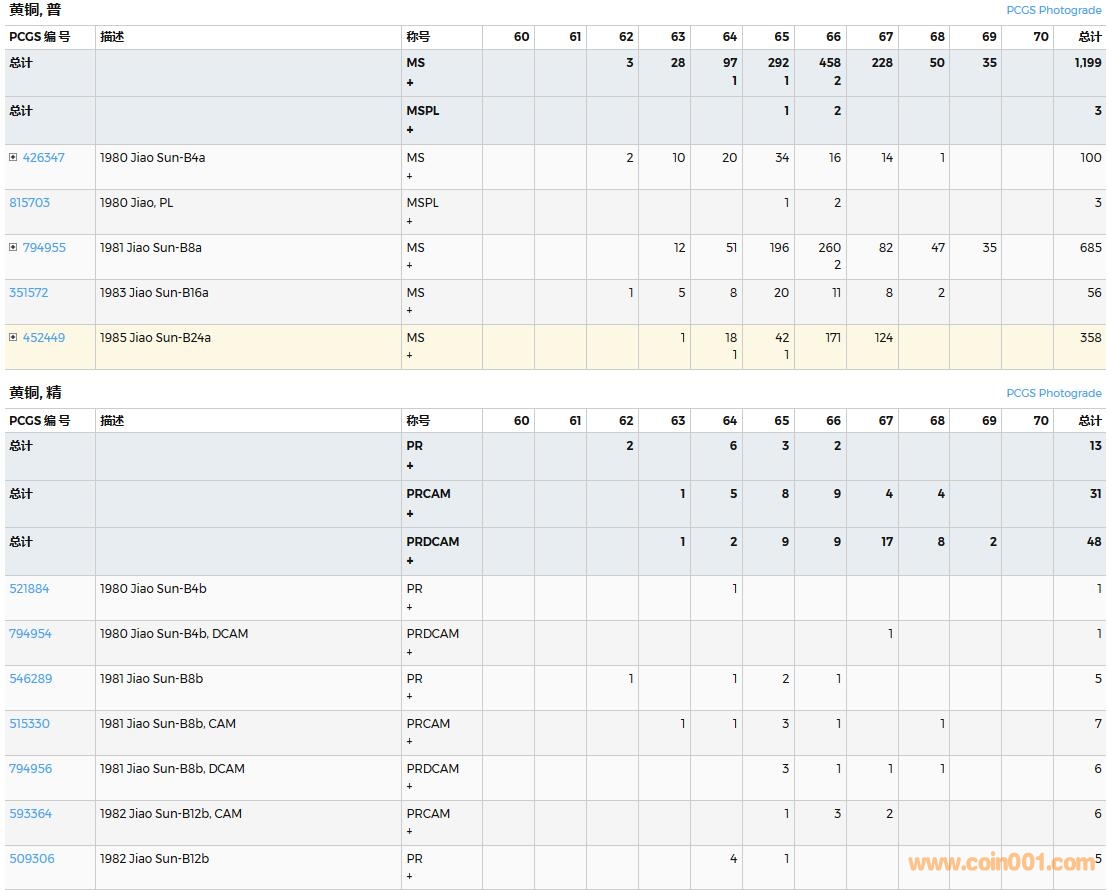The image size is (1108, 890).
Task: Open the 546289 proof coin link
Action: pos(30,679)
